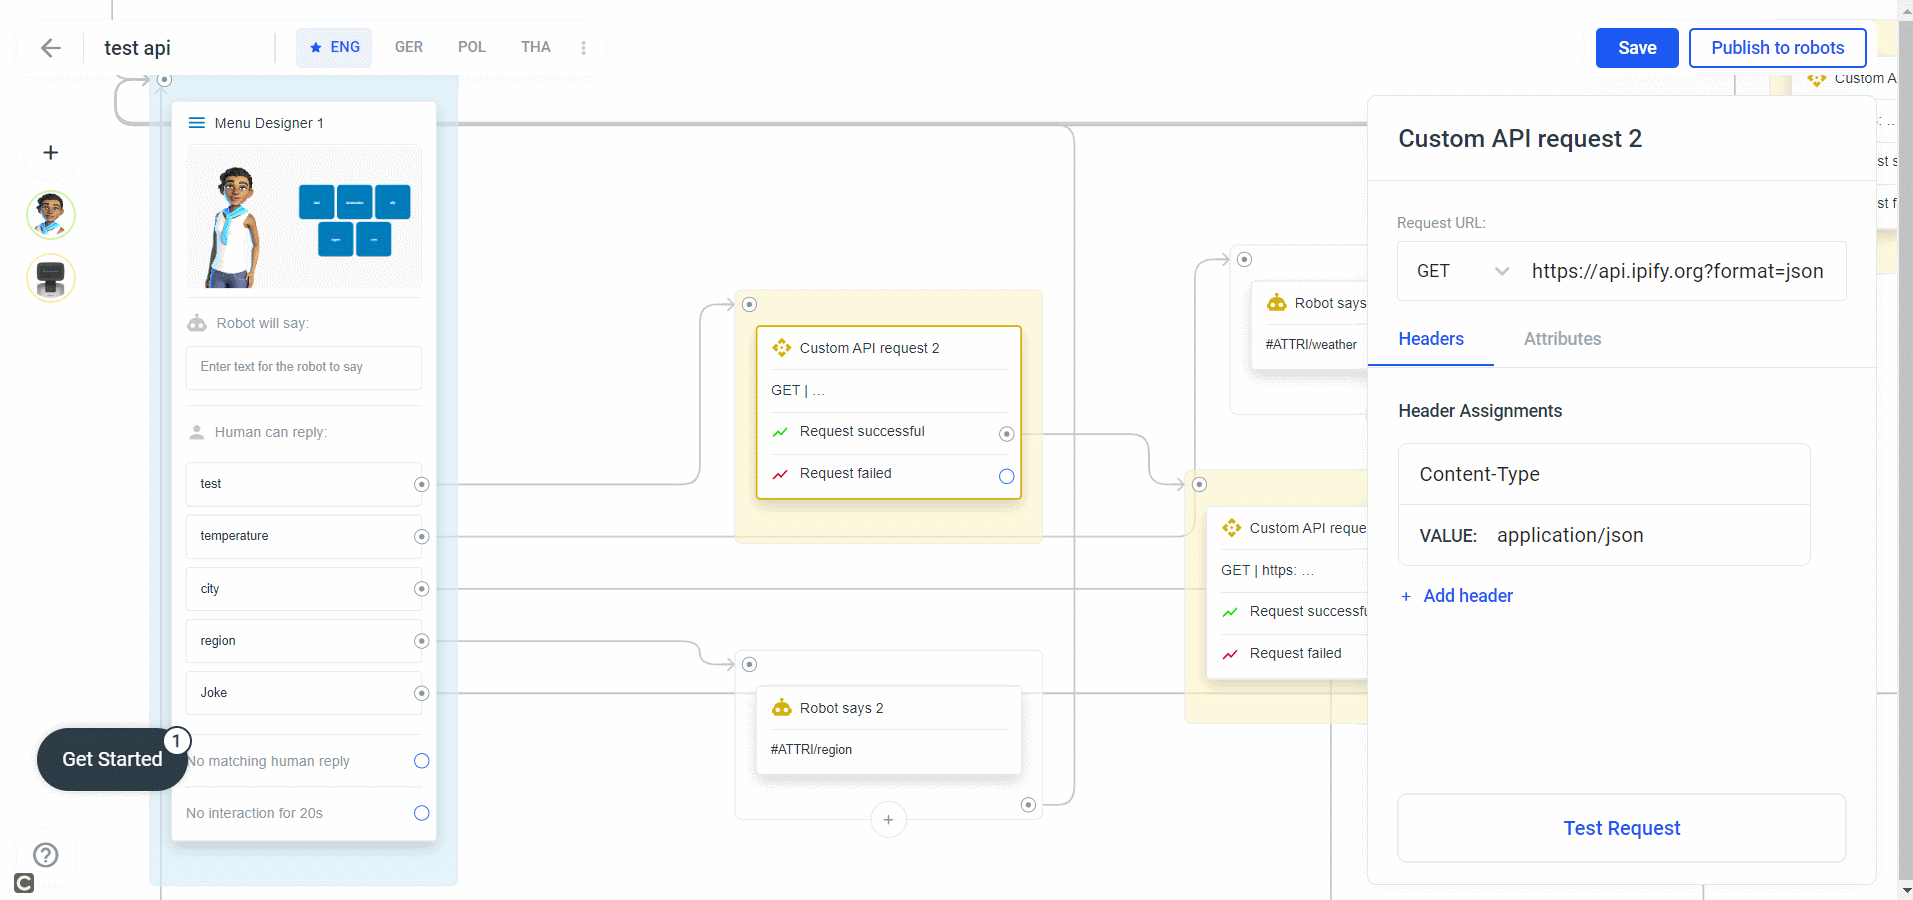Image resolution: width=1913 pixels, height=900 pixels.
Task: Click the Content-Type header name field
Action: tap(1604, 474)
